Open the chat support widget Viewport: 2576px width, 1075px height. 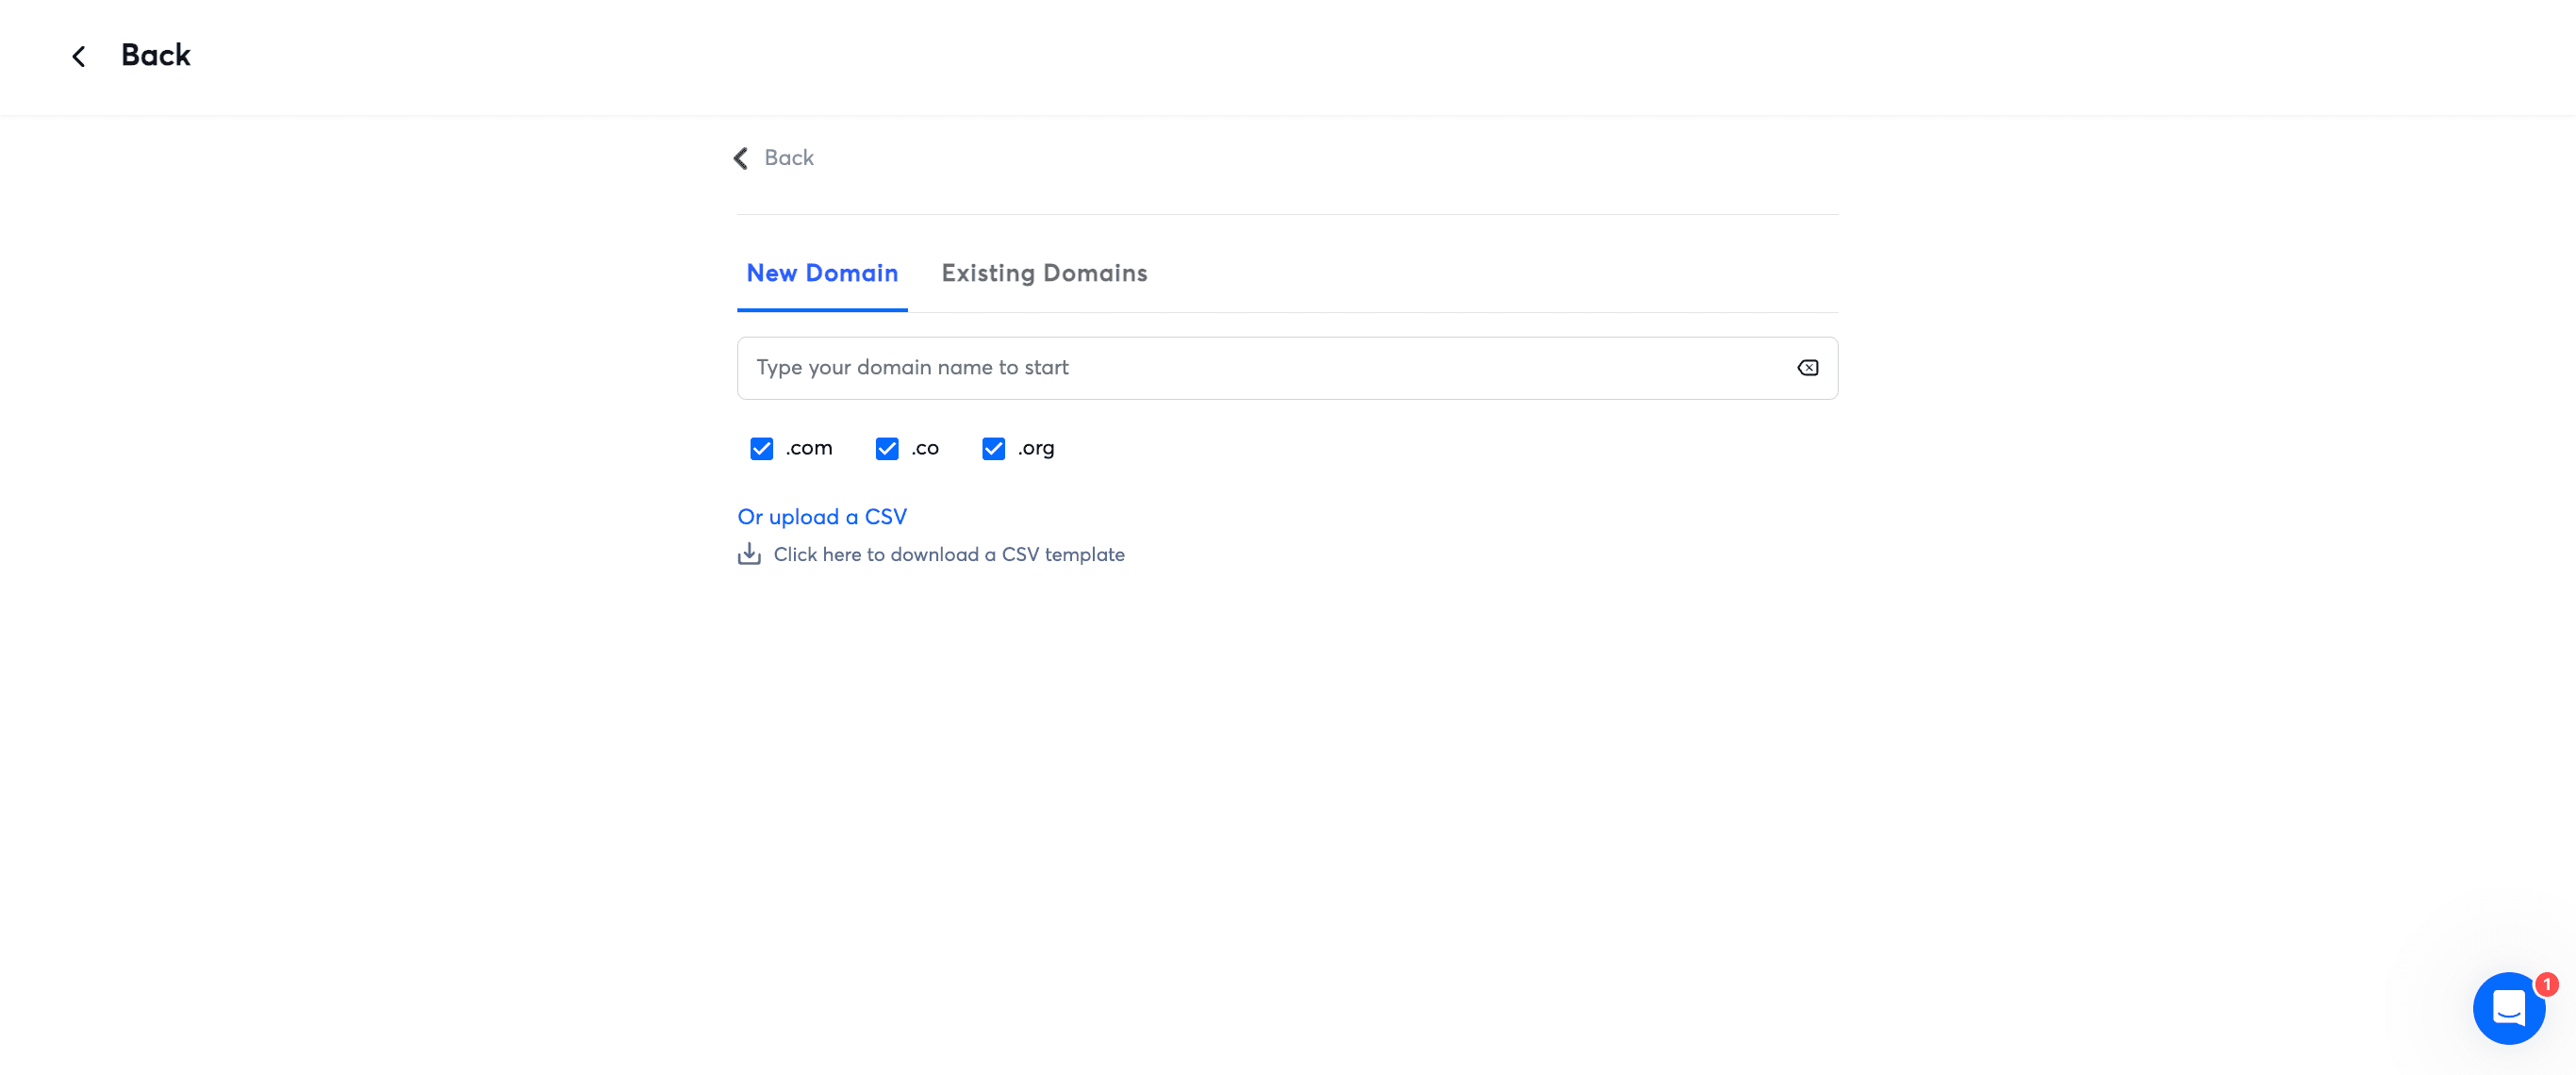[2508, 1008]
